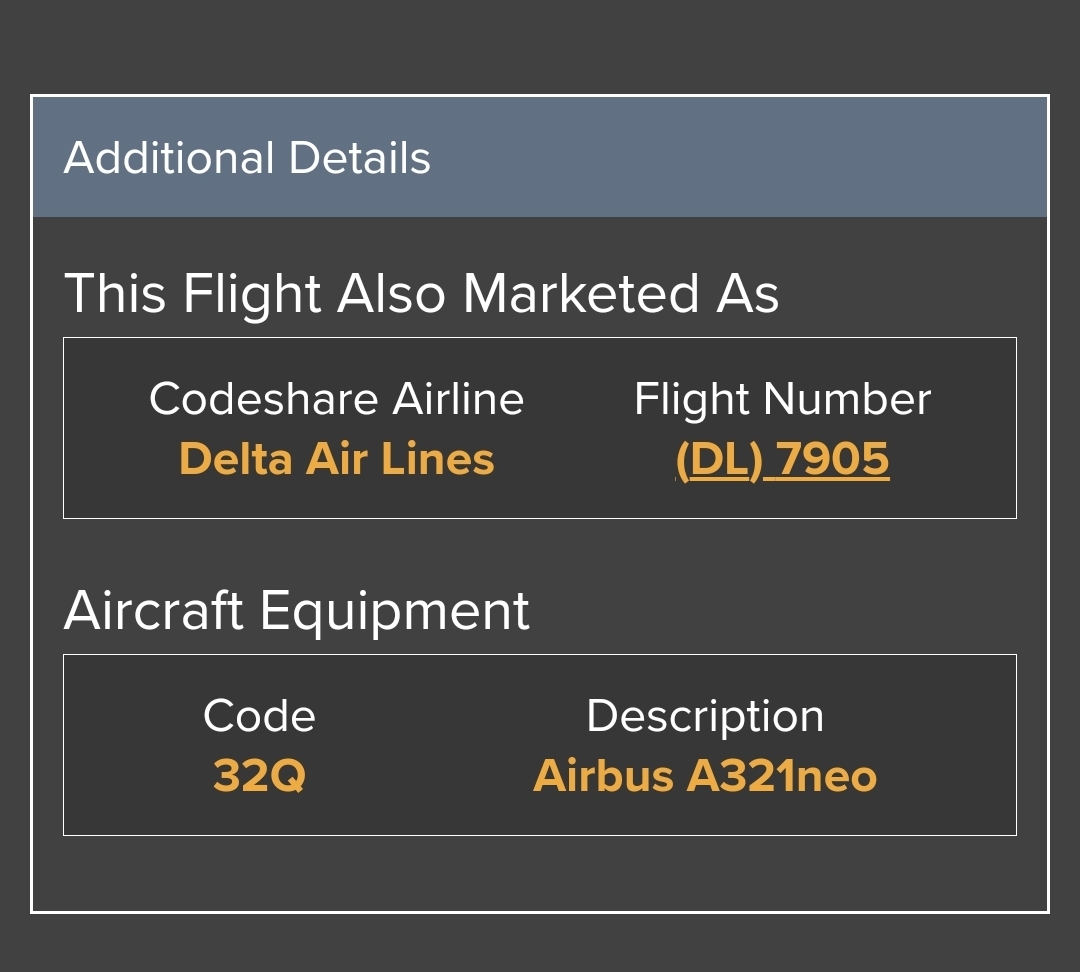Select the Additional Details header bar
This screenshot has width=1080, height=972.
coord(540,157)
